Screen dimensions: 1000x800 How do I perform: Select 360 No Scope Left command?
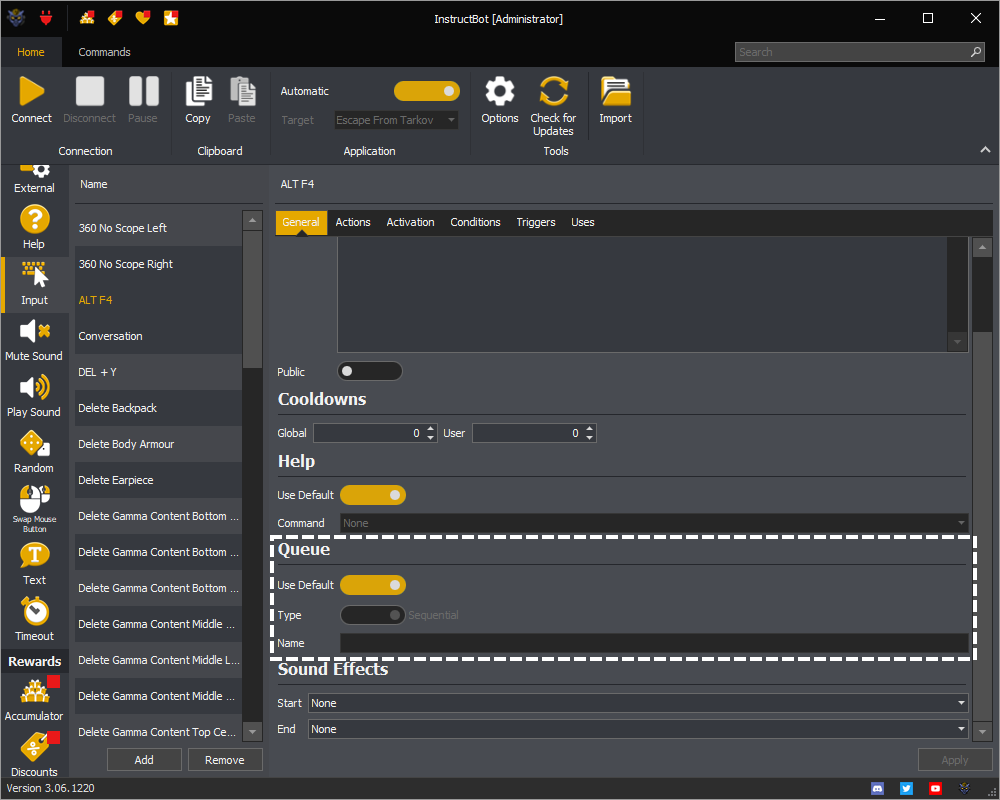(x=158, y=228)
